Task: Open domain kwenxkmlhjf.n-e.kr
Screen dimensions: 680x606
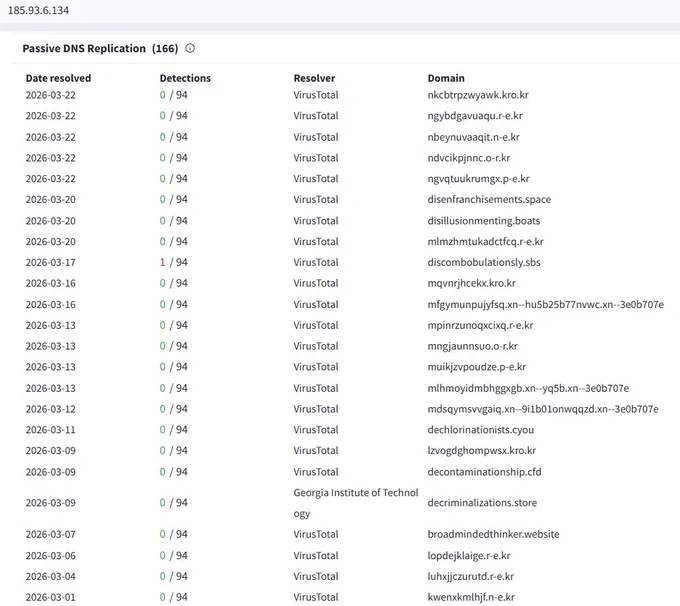Action: [x=471, y=597]
